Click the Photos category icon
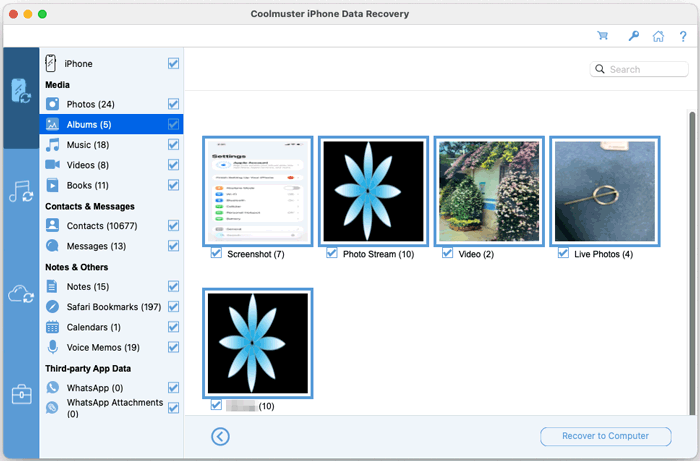 pyautogui.click(x=52, y=104)
